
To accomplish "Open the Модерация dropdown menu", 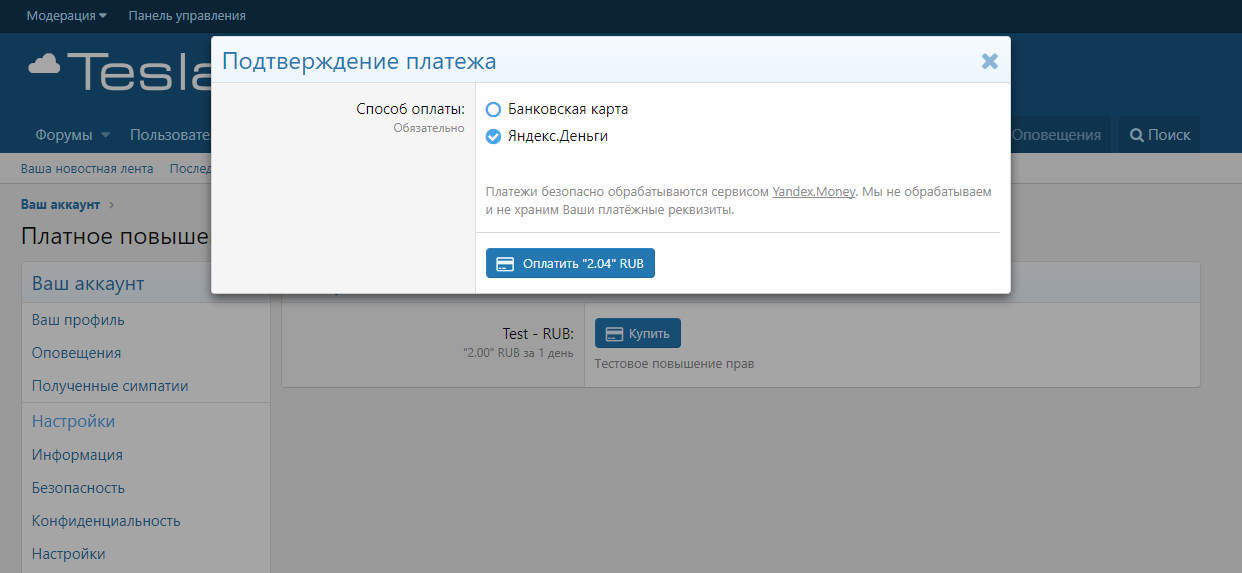I will pos(66,16).
